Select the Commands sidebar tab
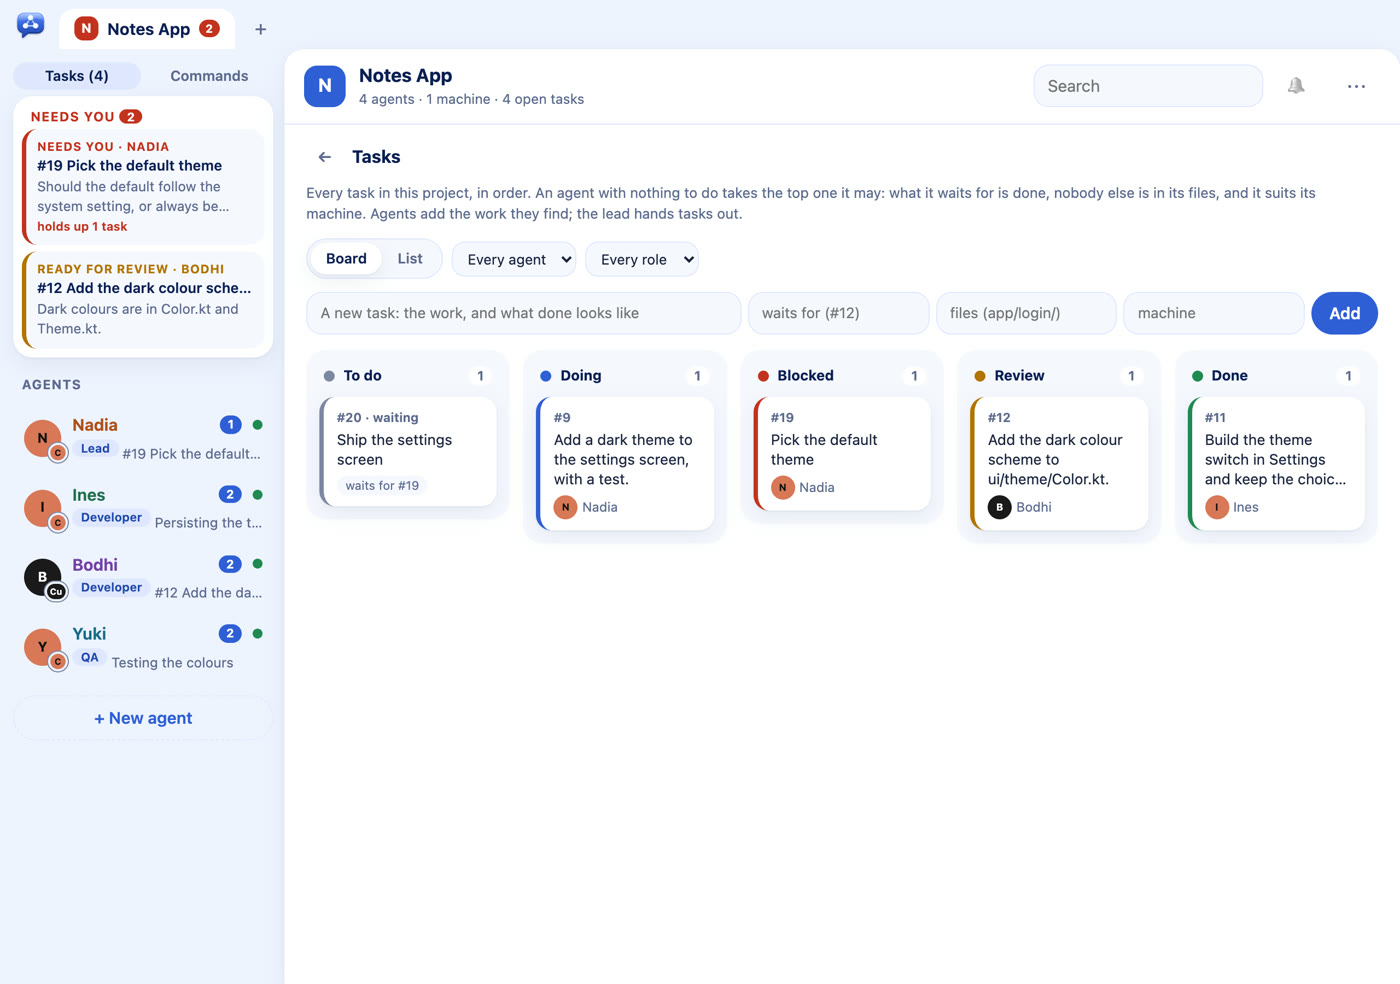Image resolution: width=1400 pixels, height=984 pixels. (209, 76)
